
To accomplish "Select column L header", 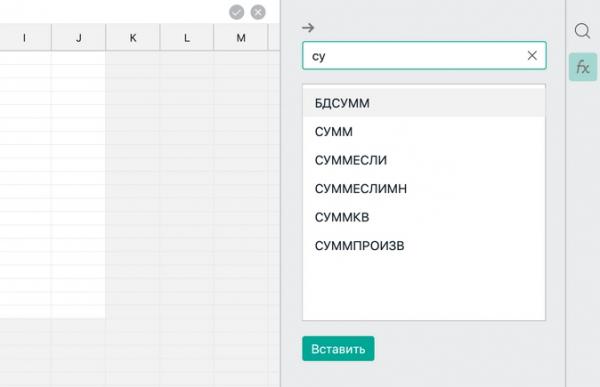I will coord(187,38).
